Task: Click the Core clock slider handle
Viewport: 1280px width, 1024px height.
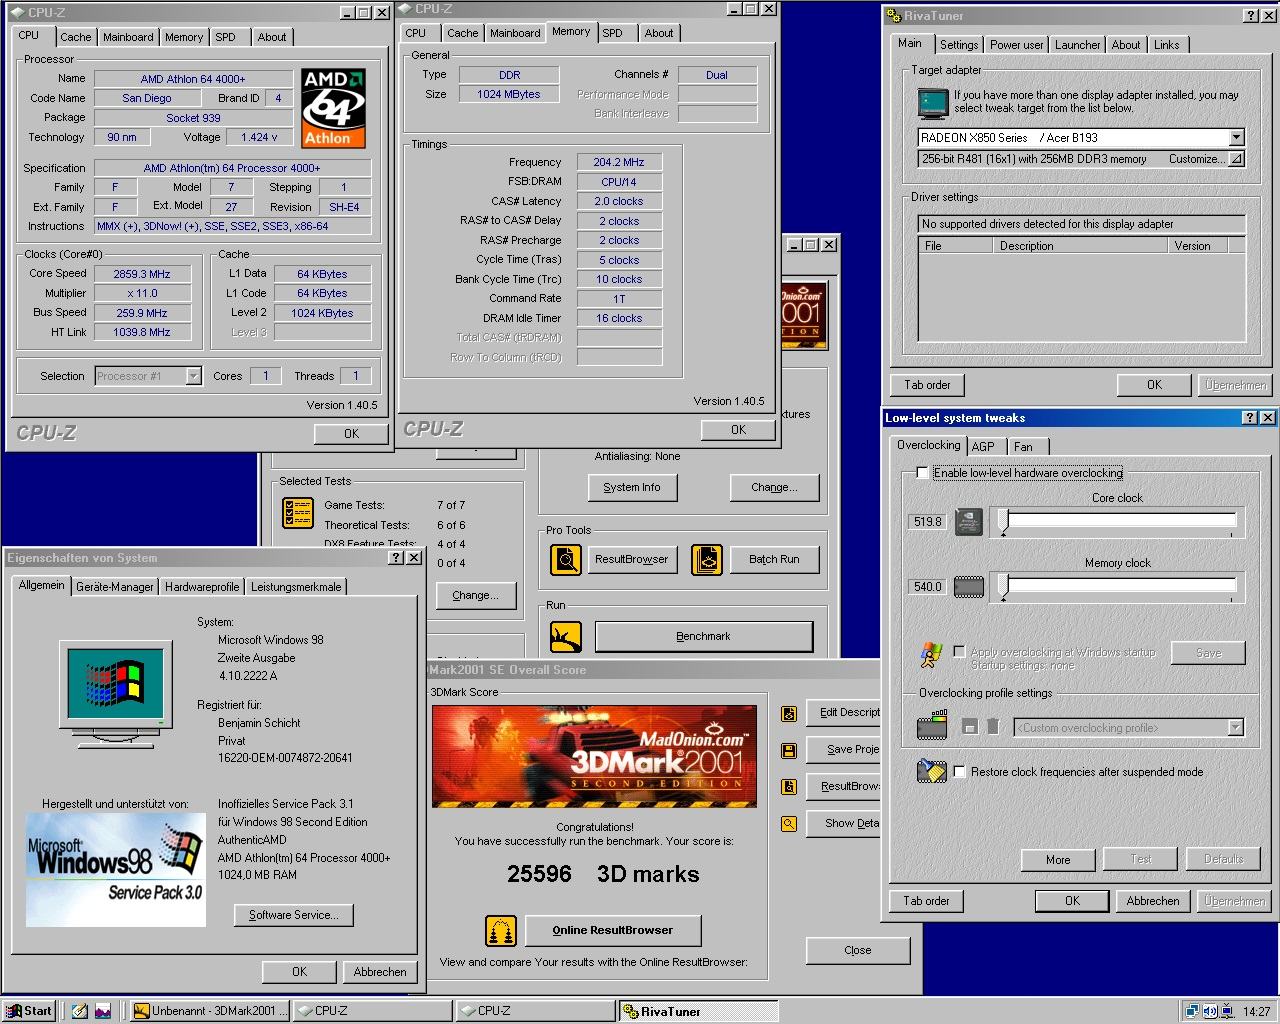Action: (x=1003, y=522)
